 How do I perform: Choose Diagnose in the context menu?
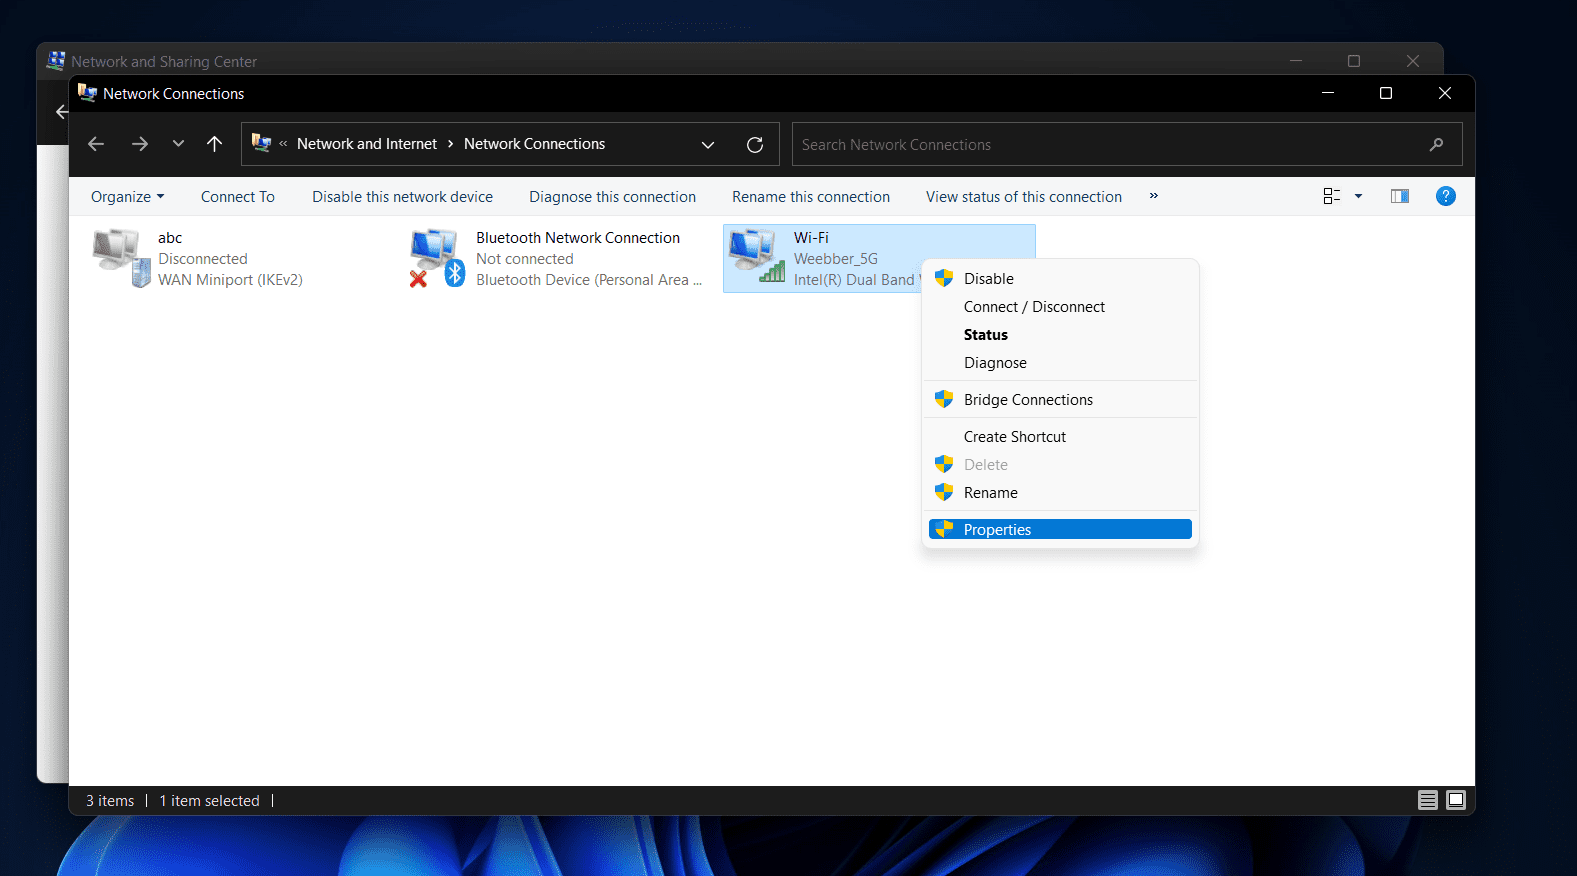[x=1060, y=363]
